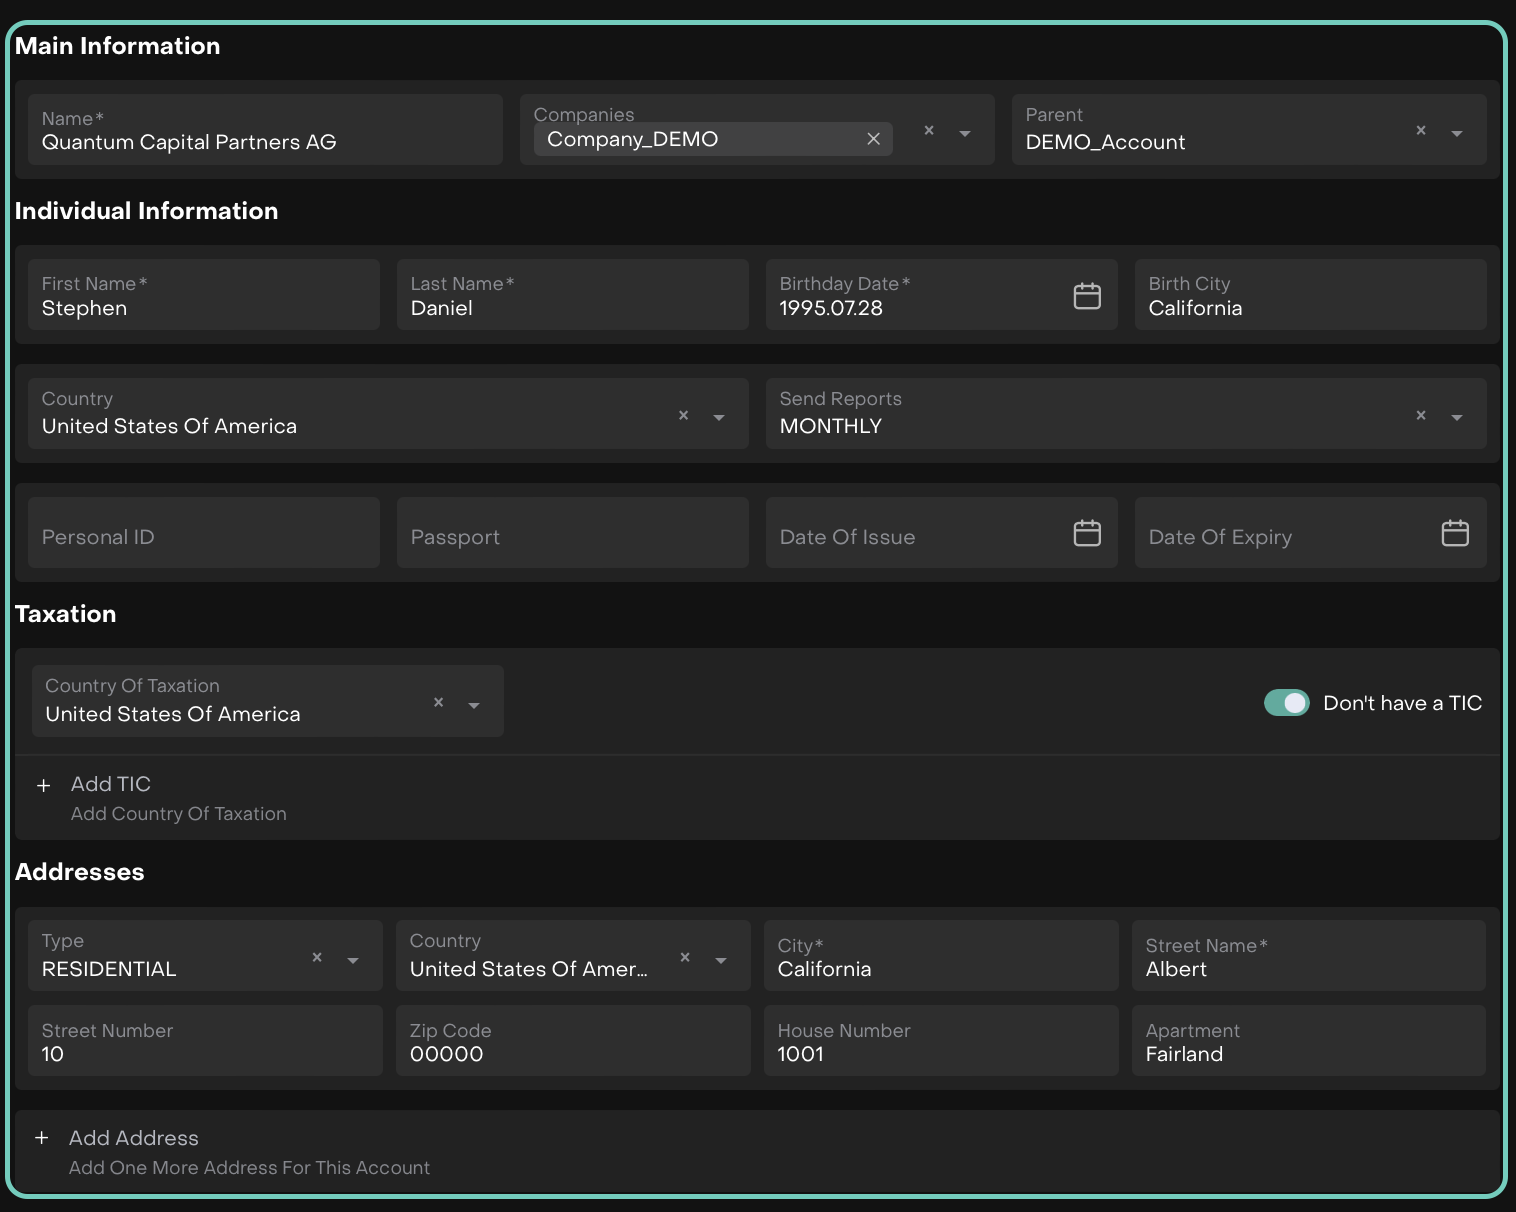Expand the address Country dropdown
This screenshot has width=1516, height=1212.
(x=721, y=960)
